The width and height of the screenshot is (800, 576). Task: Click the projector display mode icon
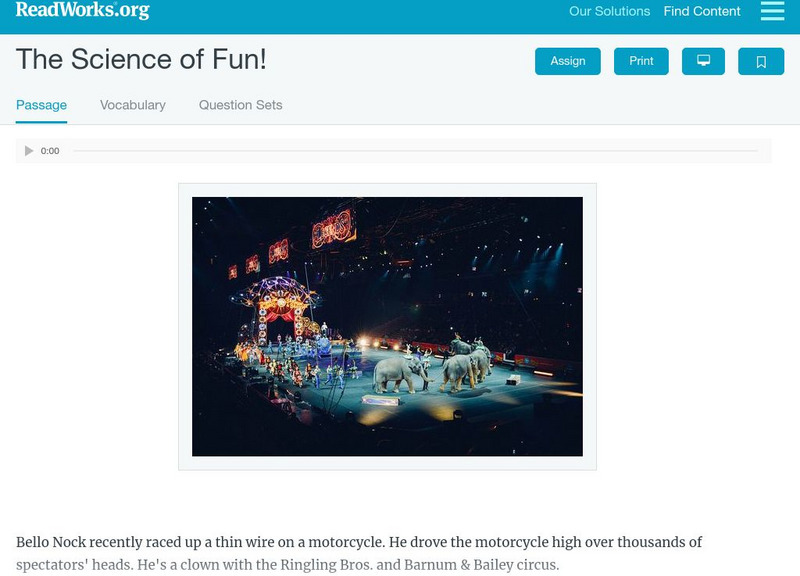[x=703, y=61]
